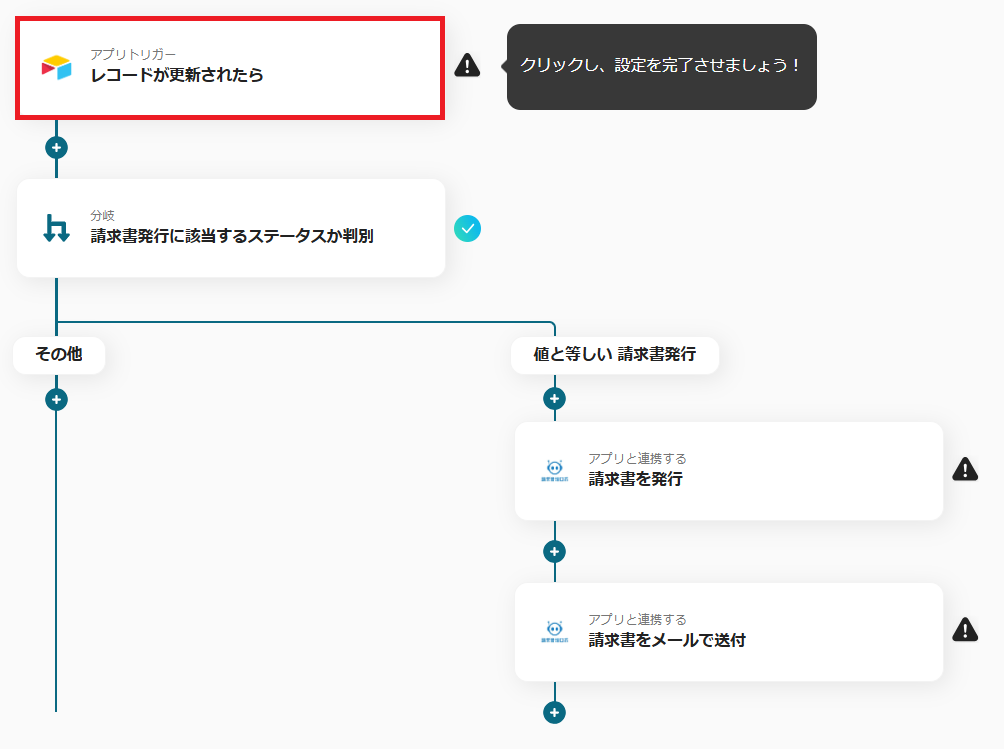Screen dimensions: 1004x749
Task: Click the Airtable logo on the trigger card
Action: pos(56,67)
